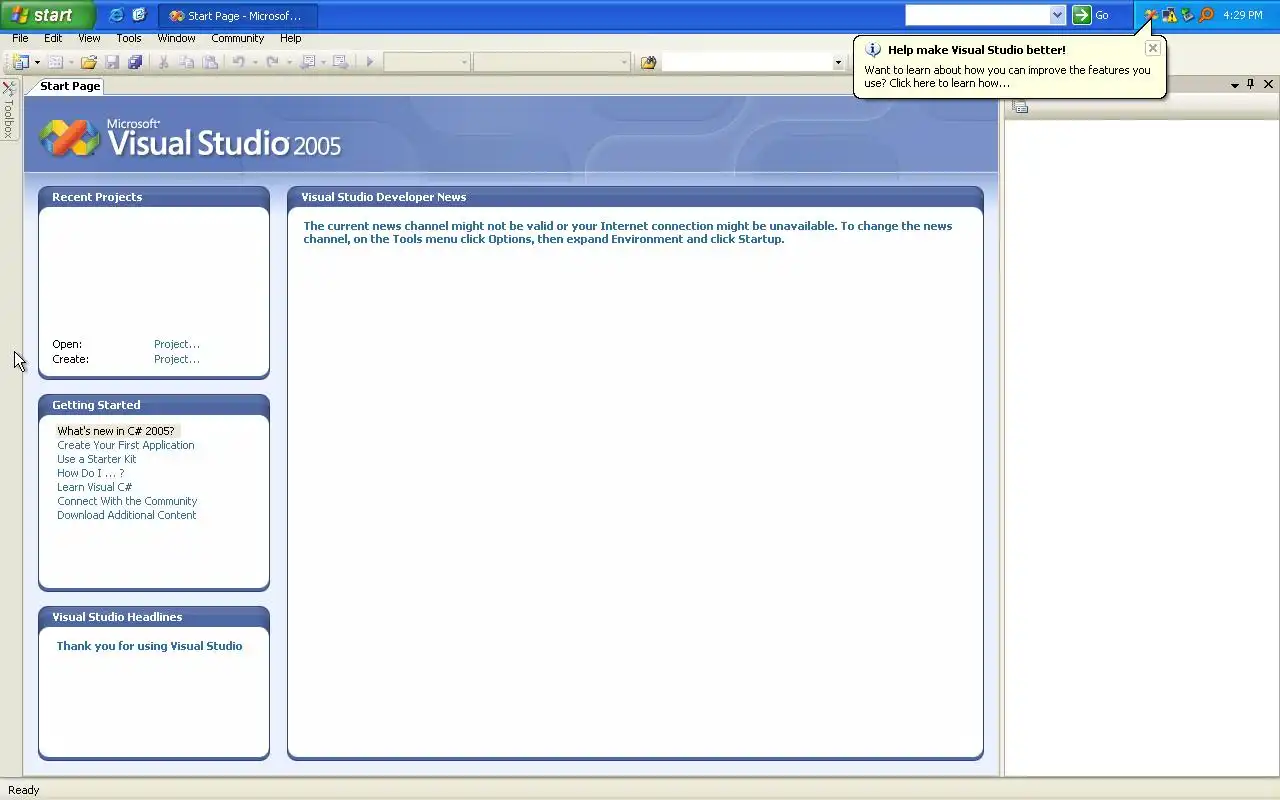Click the Redo arrow icon
1280x800 pixels.
tap(272, 62)
